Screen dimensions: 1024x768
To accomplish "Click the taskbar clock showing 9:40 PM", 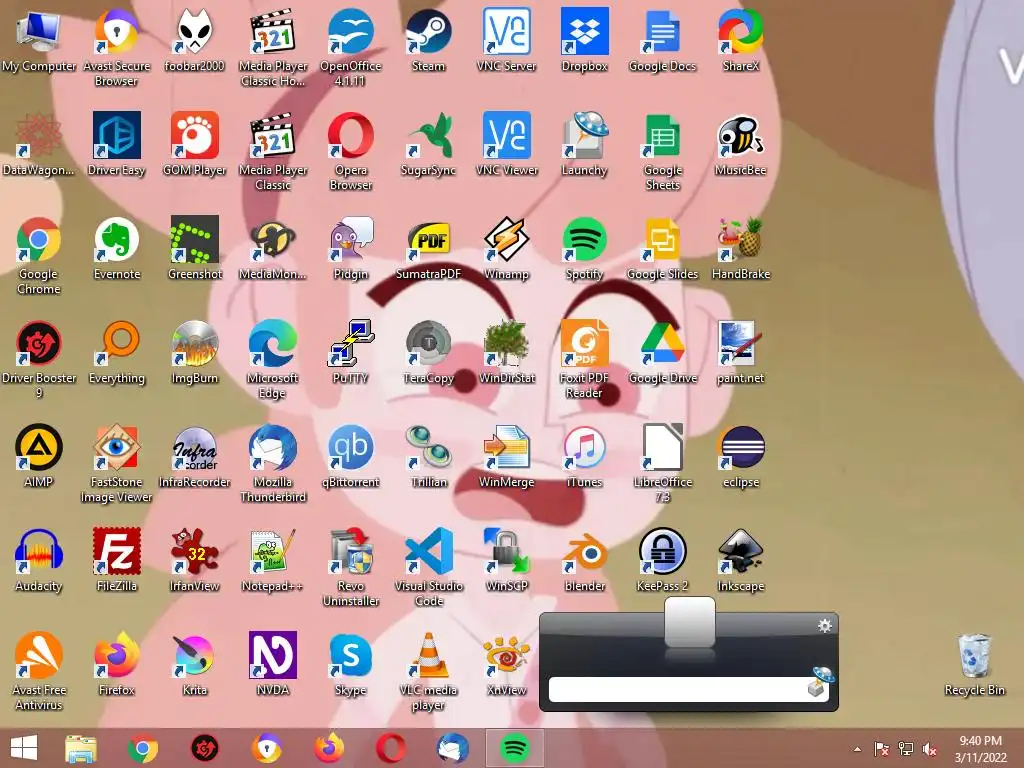I will [x=980, y=749].
